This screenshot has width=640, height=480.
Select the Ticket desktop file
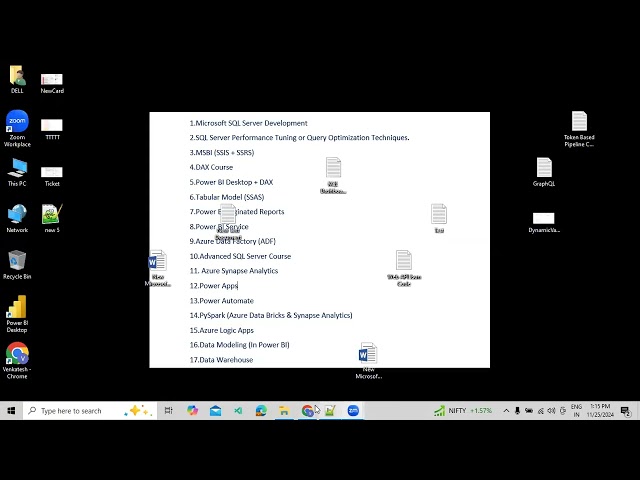(52, 176)
